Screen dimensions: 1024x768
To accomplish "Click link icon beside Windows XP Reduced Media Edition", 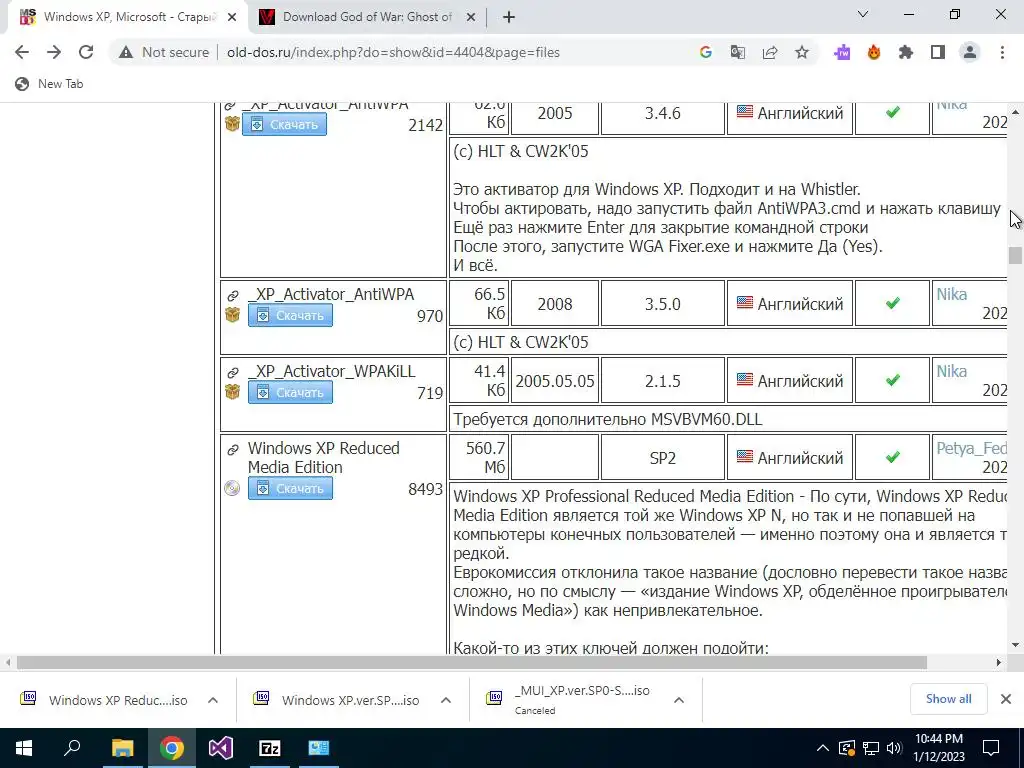I will 232,450.
